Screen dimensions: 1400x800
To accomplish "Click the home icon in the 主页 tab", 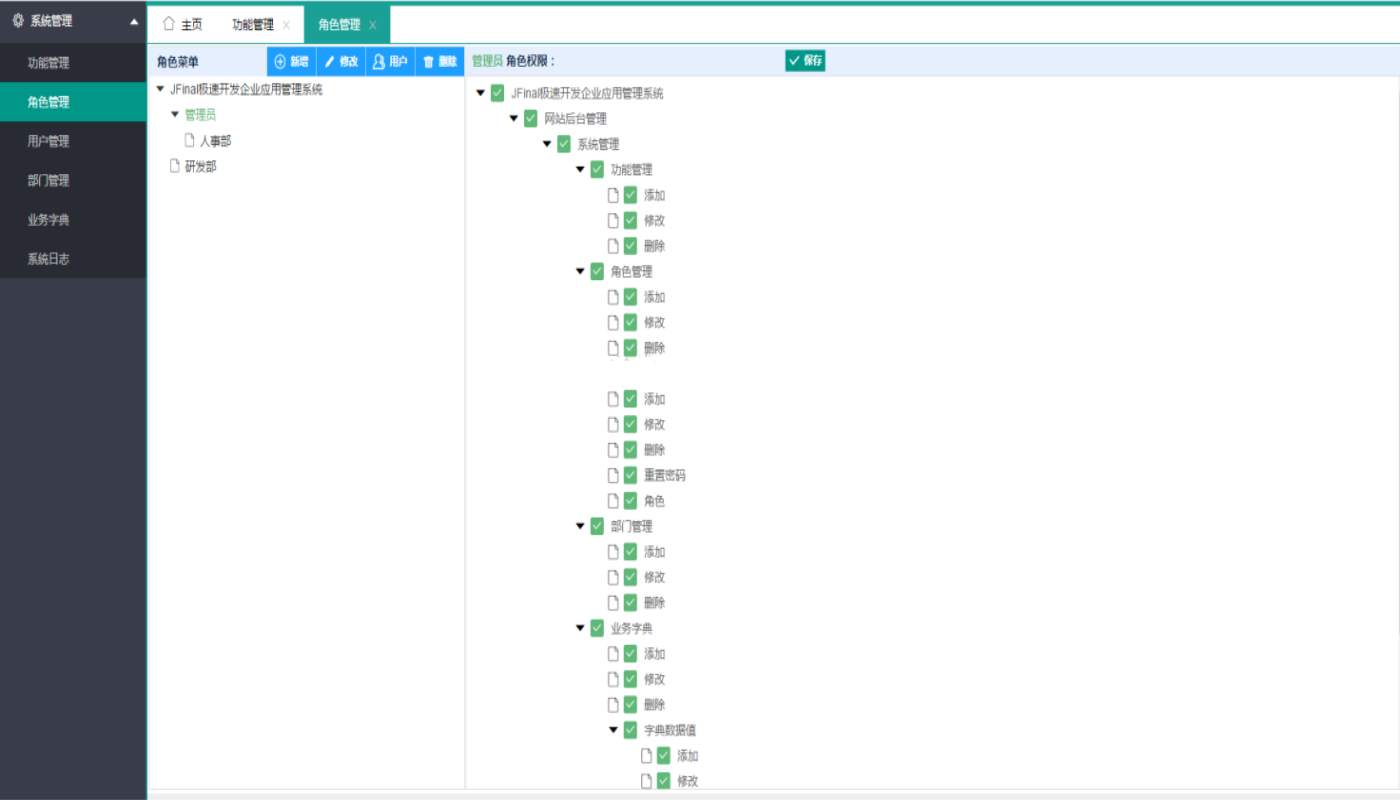I will click(169, 24).
